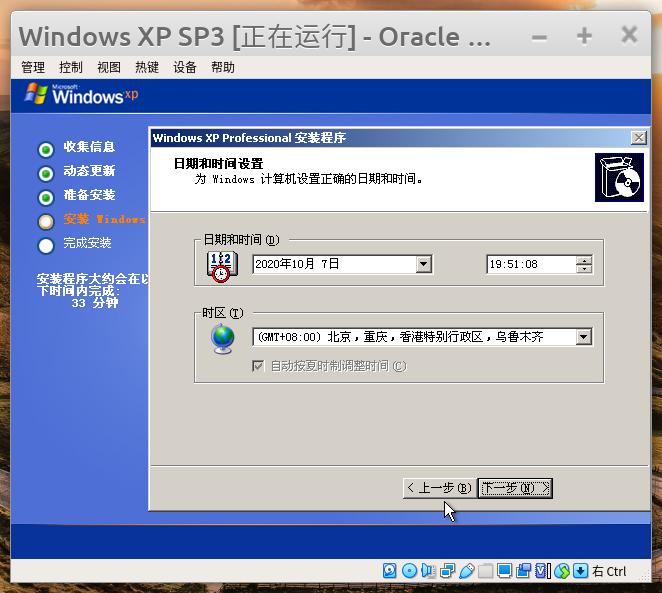Minimize the VirtualBox window

(x=539, y=37)
